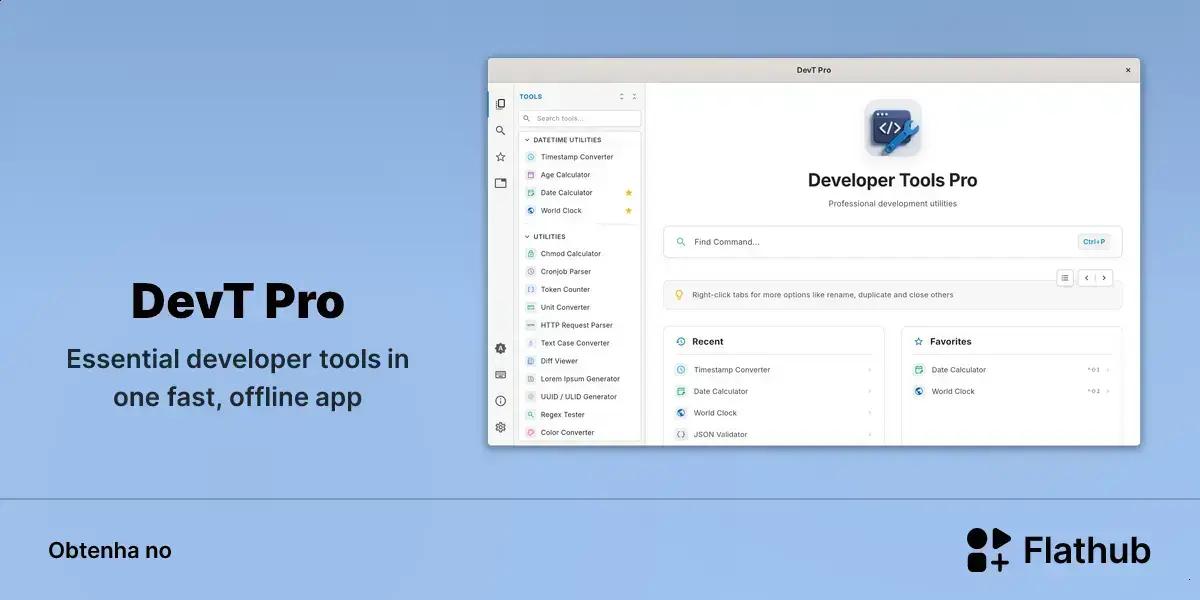Click the UUID / ULID Generator icon

531,397
